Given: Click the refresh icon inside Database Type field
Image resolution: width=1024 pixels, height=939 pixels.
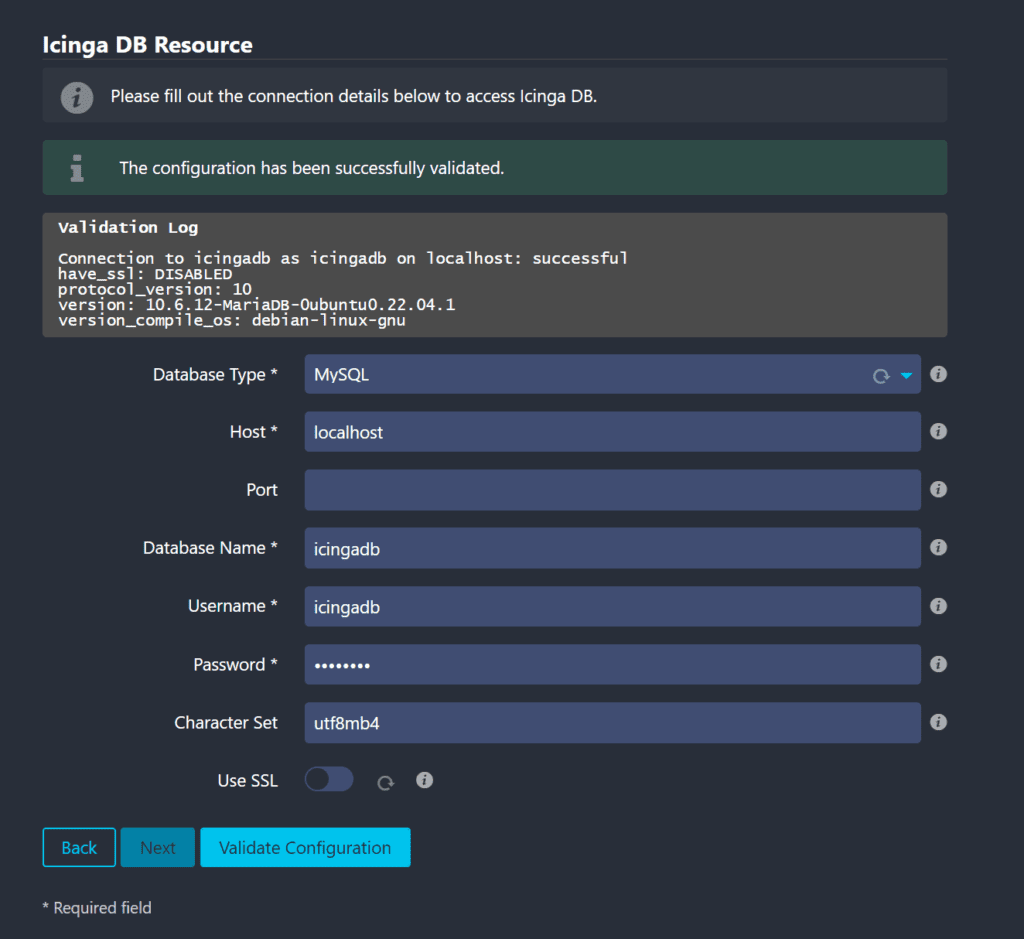Looking at the screenshot, I should click(881, 376).
